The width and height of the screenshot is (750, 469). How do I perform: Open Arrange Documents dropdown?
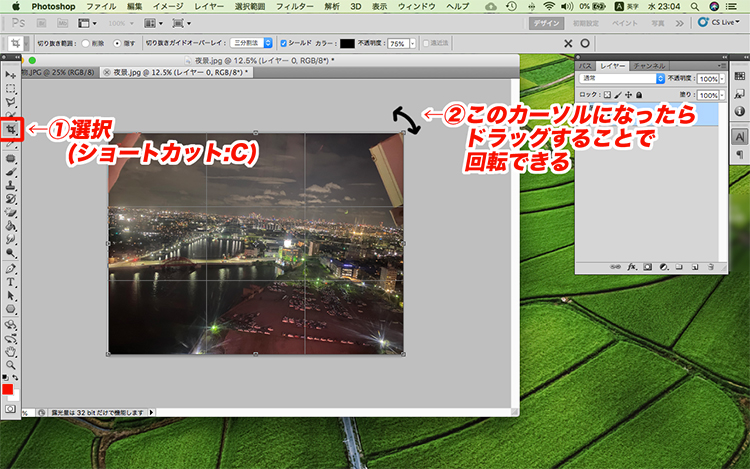pos(154,23)
